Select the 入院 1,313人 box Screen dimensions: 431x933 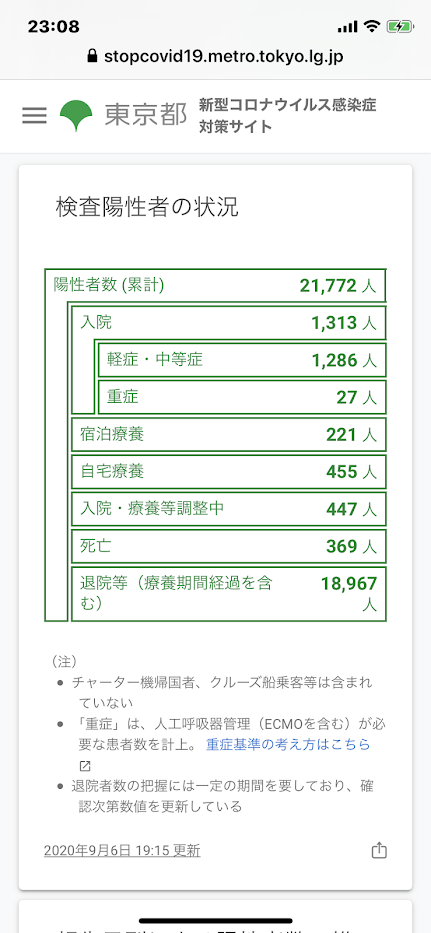[x=229, y=323]
